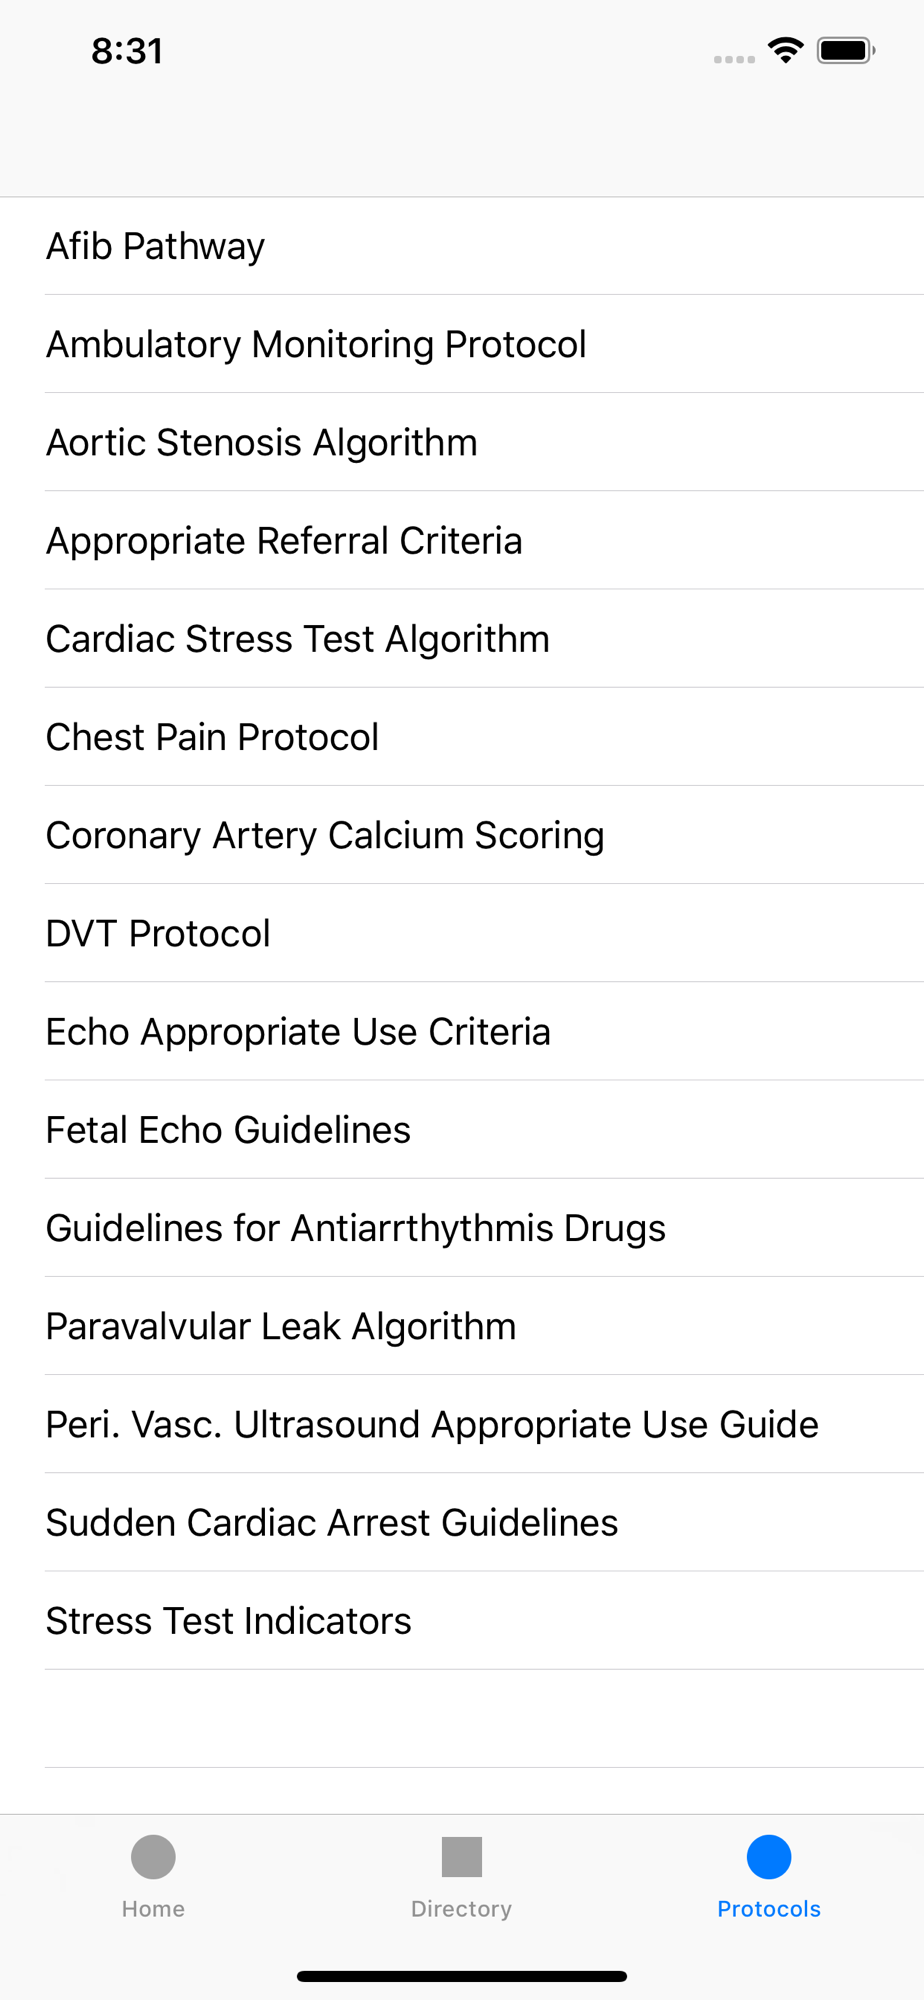Select Echo Appropriate Use Criteria
Viewport: 924px width, 2000px height.
[x=462, y=1031]
